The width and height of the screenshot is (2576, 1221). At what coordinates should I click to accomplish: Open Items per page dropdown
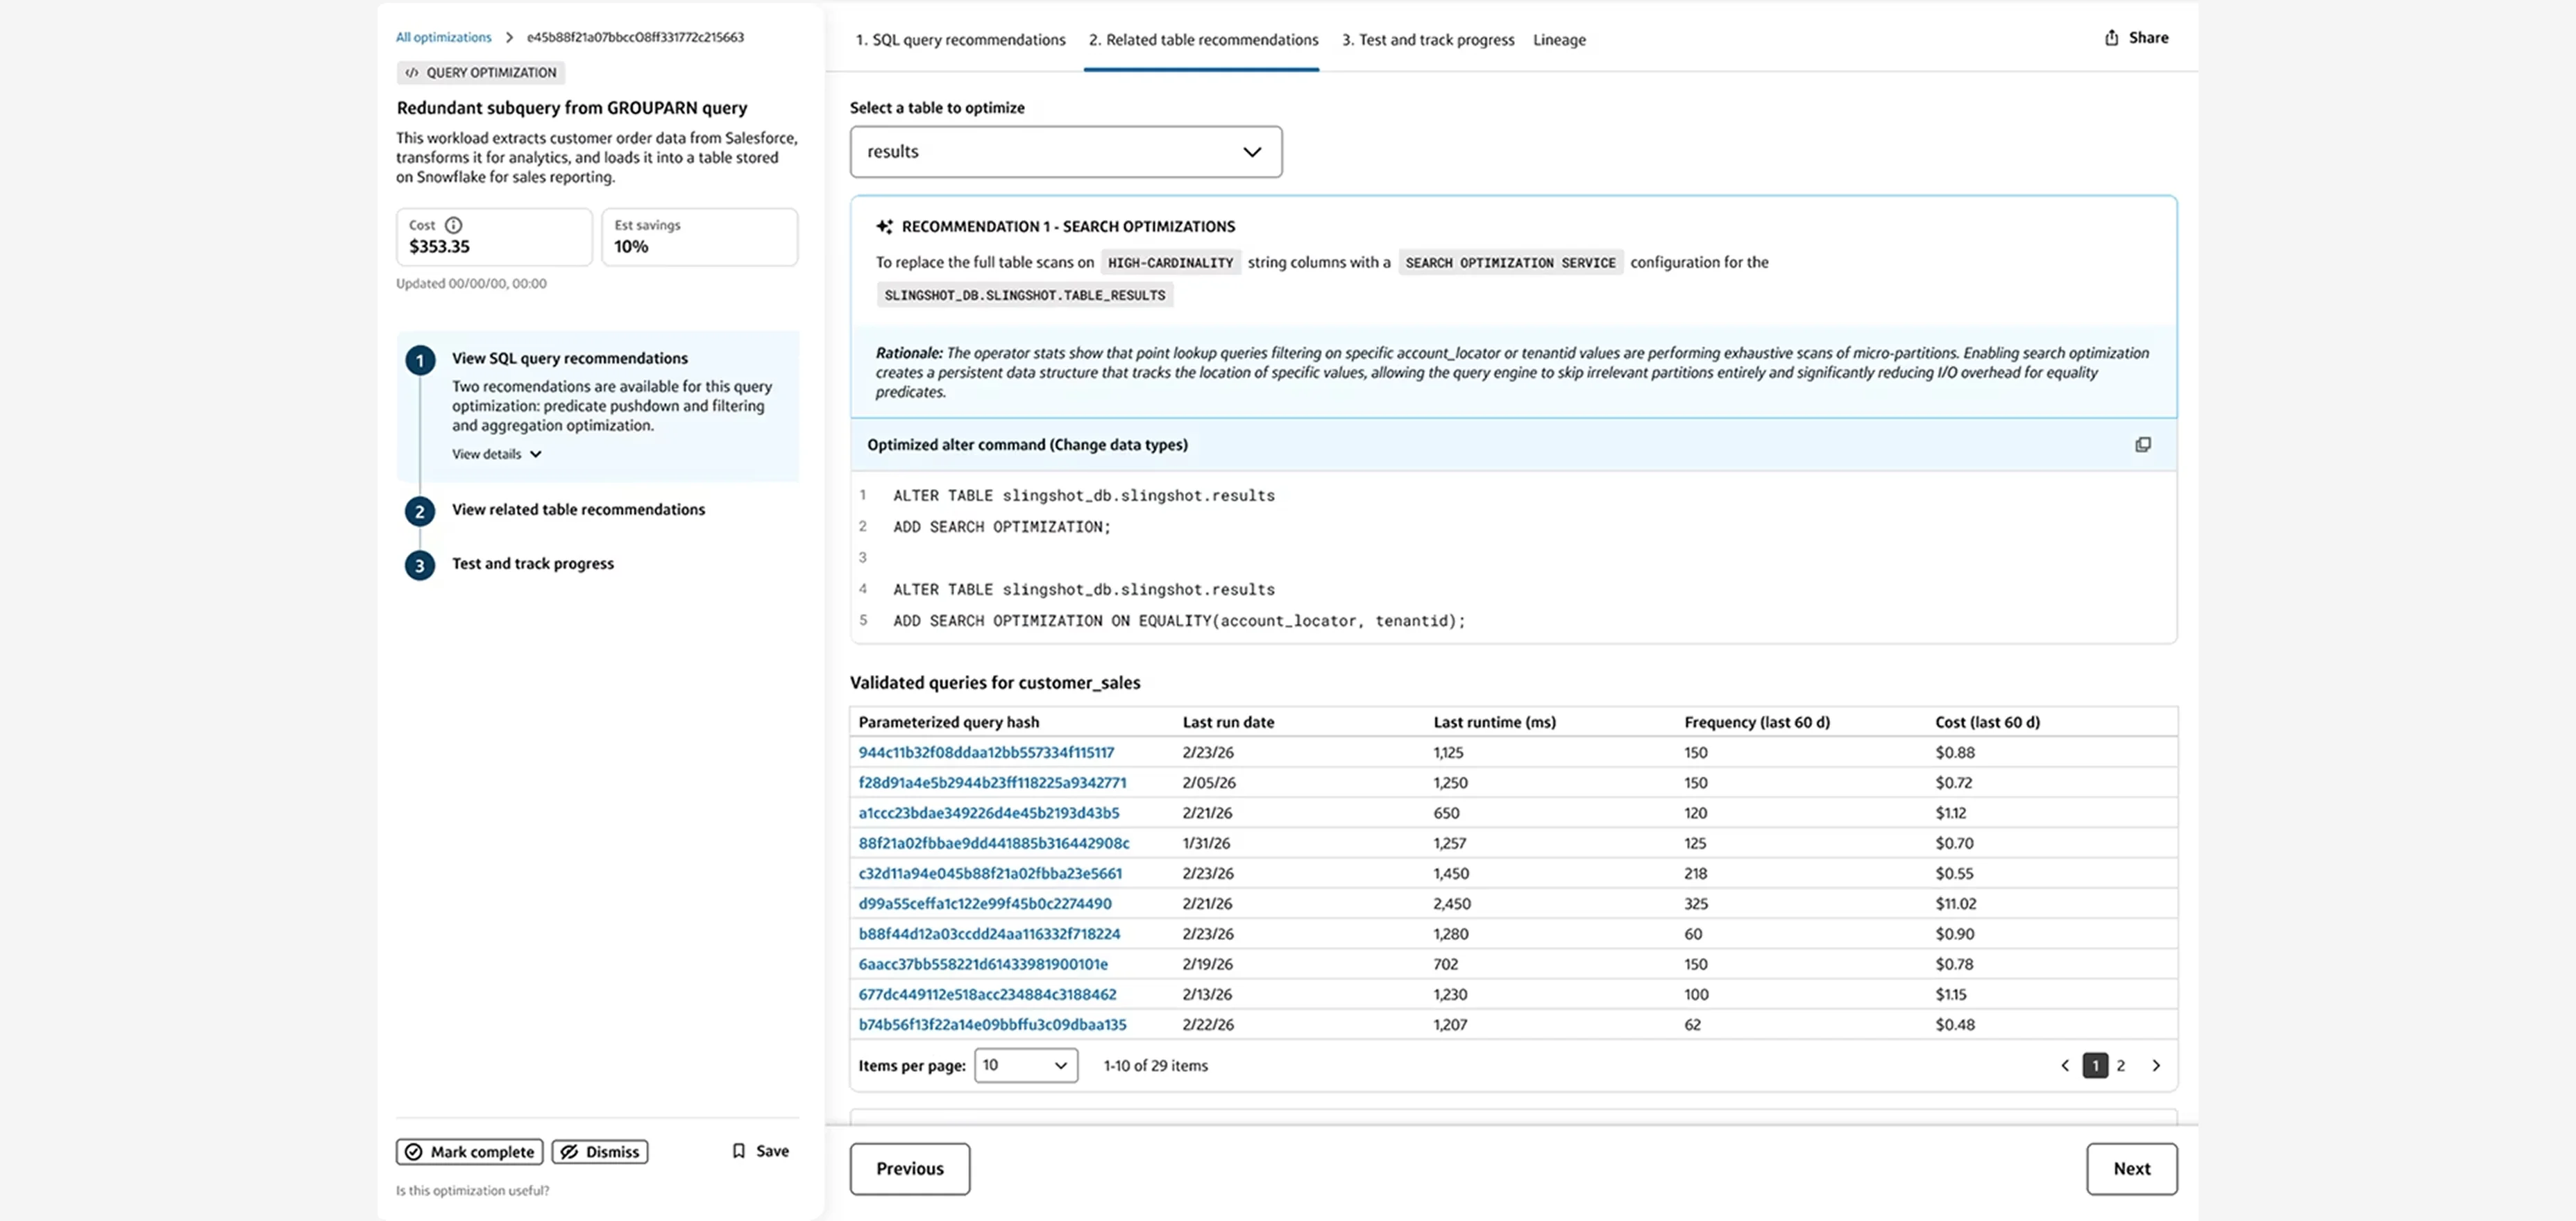(x=1026, y=1065)
